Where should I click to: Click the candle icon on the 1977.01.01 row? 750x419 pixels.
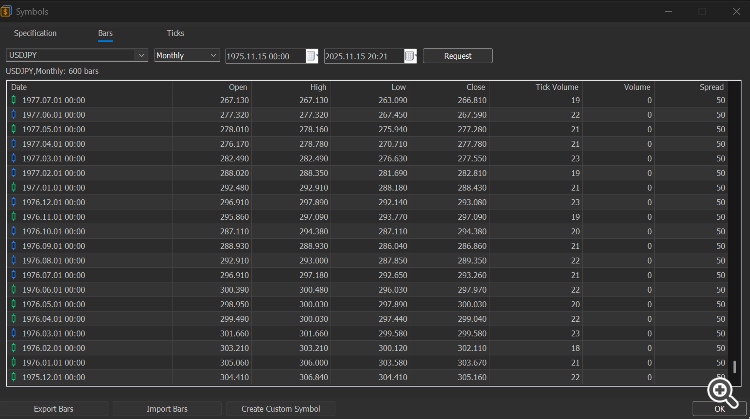point(13,187)
